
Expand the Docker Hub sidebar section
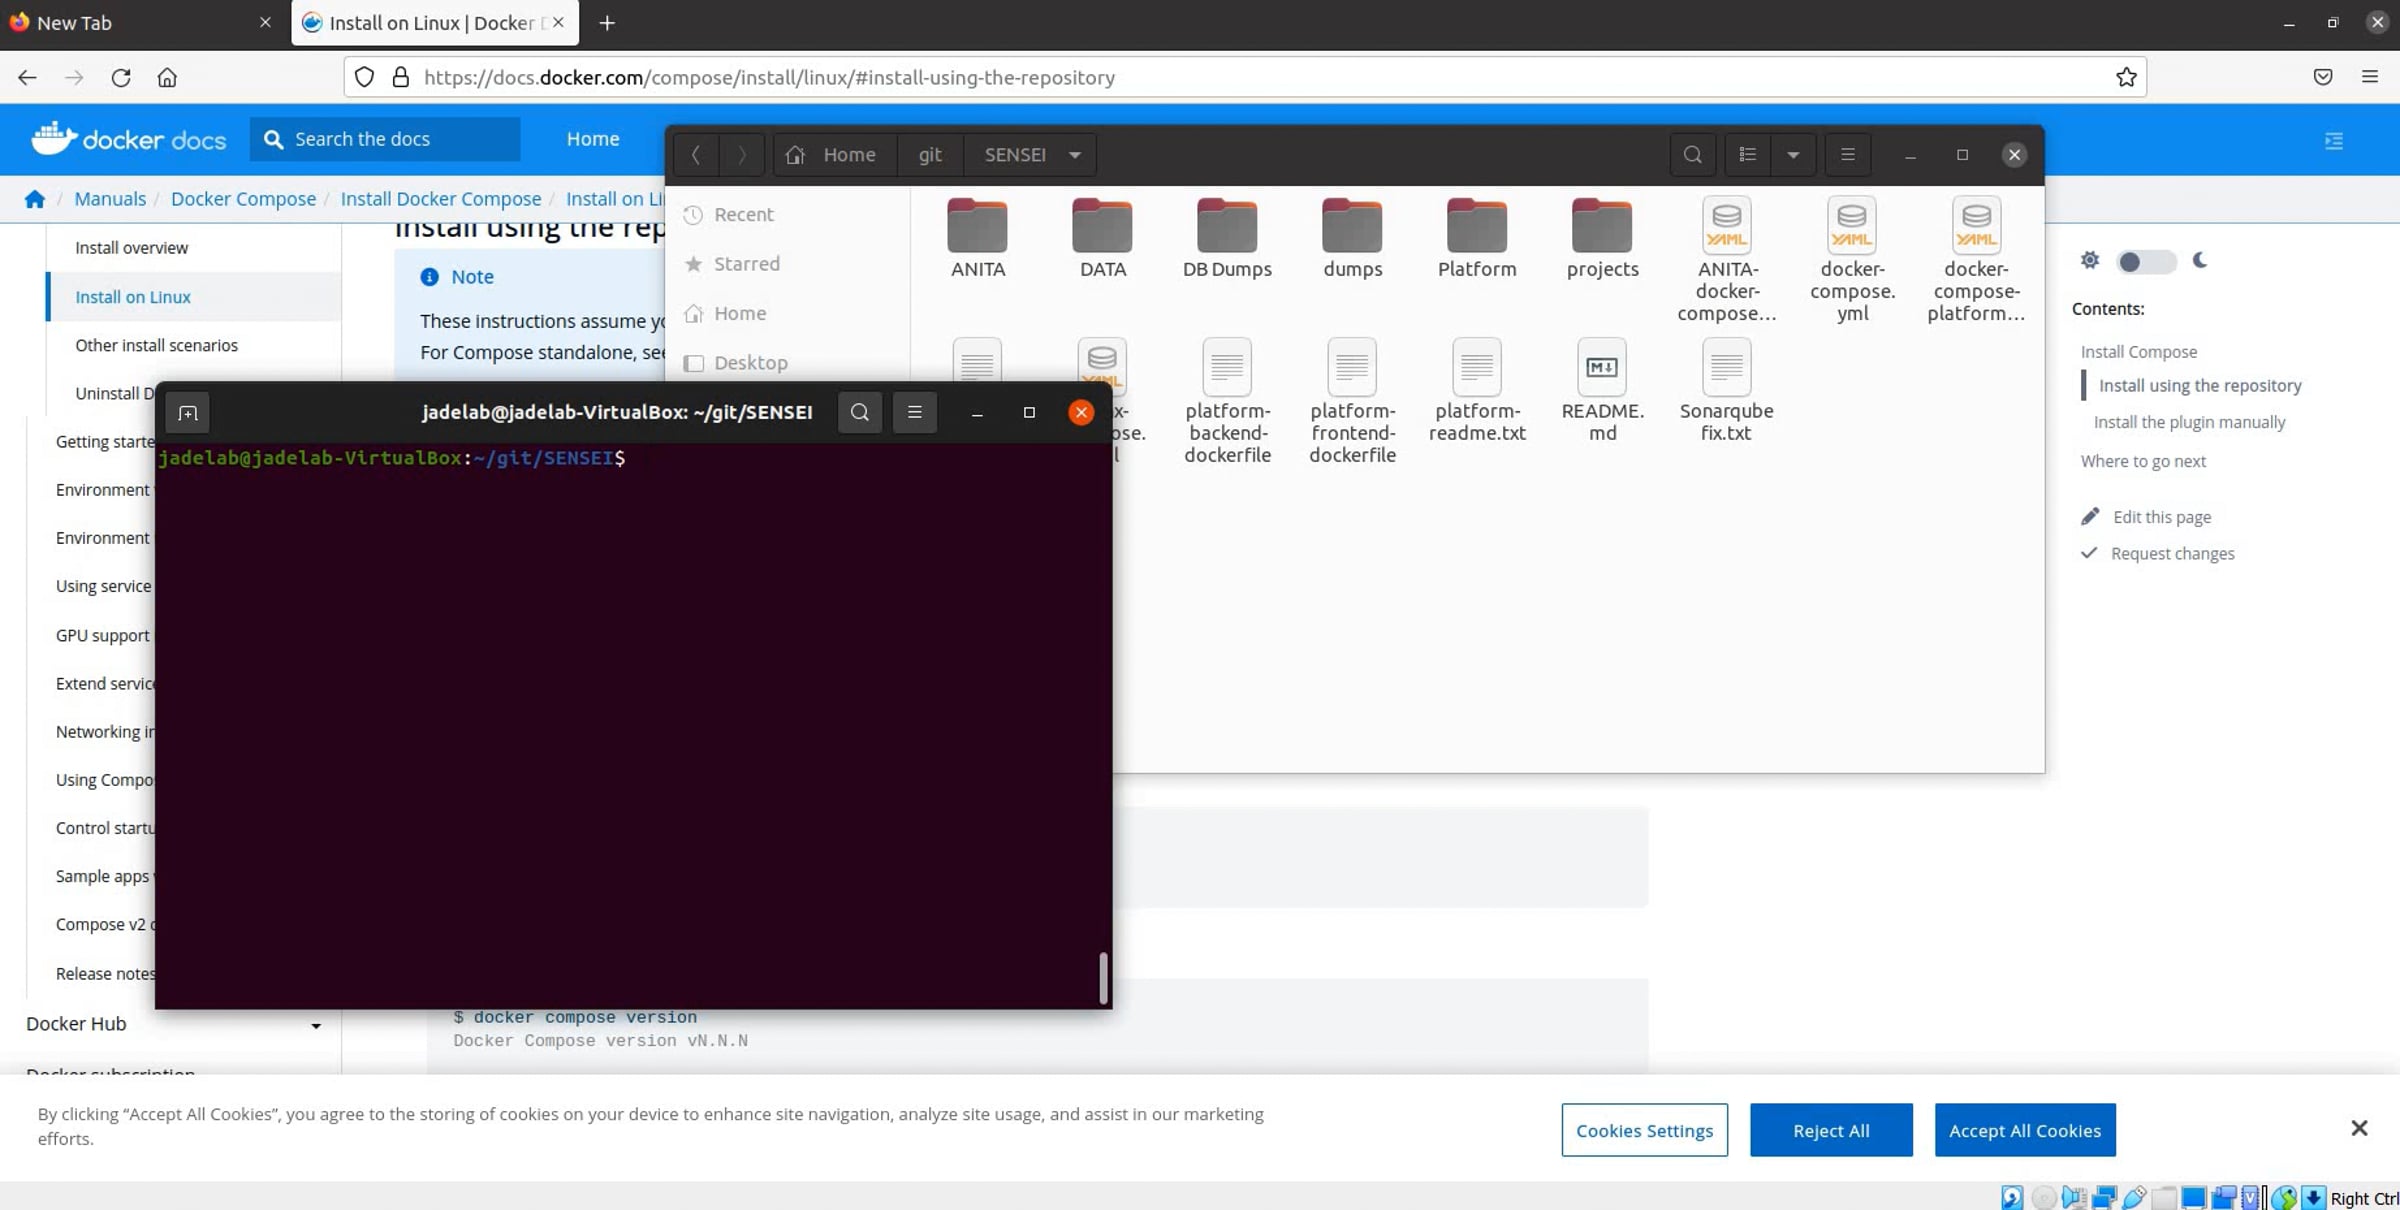[315, 1025]
